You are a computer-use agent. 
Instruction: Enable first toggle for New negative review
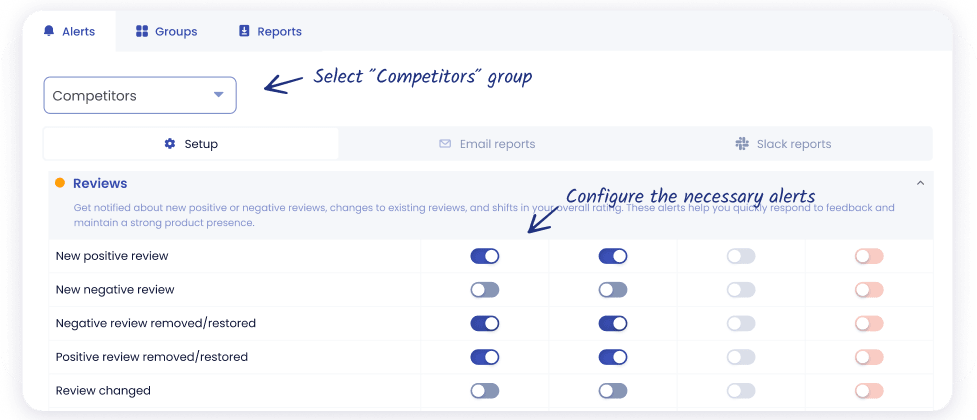click(485, 290)
